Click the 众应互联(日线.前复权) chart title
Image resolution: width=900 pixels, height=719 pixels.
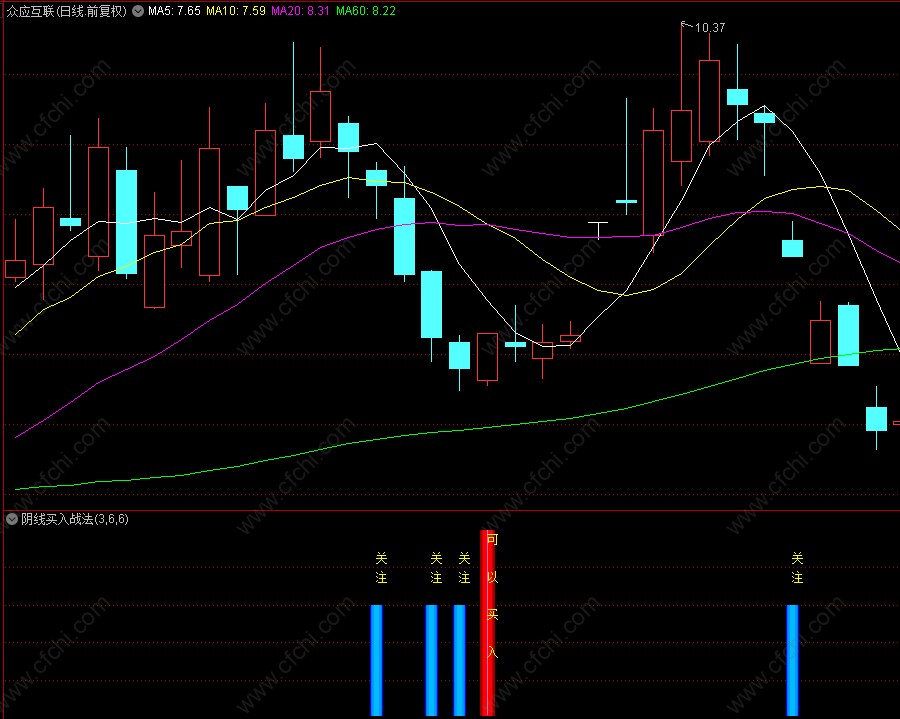pyautogui.click(x=67, y=11)
